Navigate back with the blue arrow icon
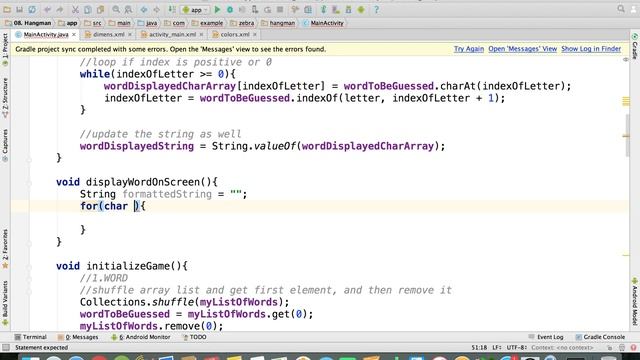 pos(144,9)
